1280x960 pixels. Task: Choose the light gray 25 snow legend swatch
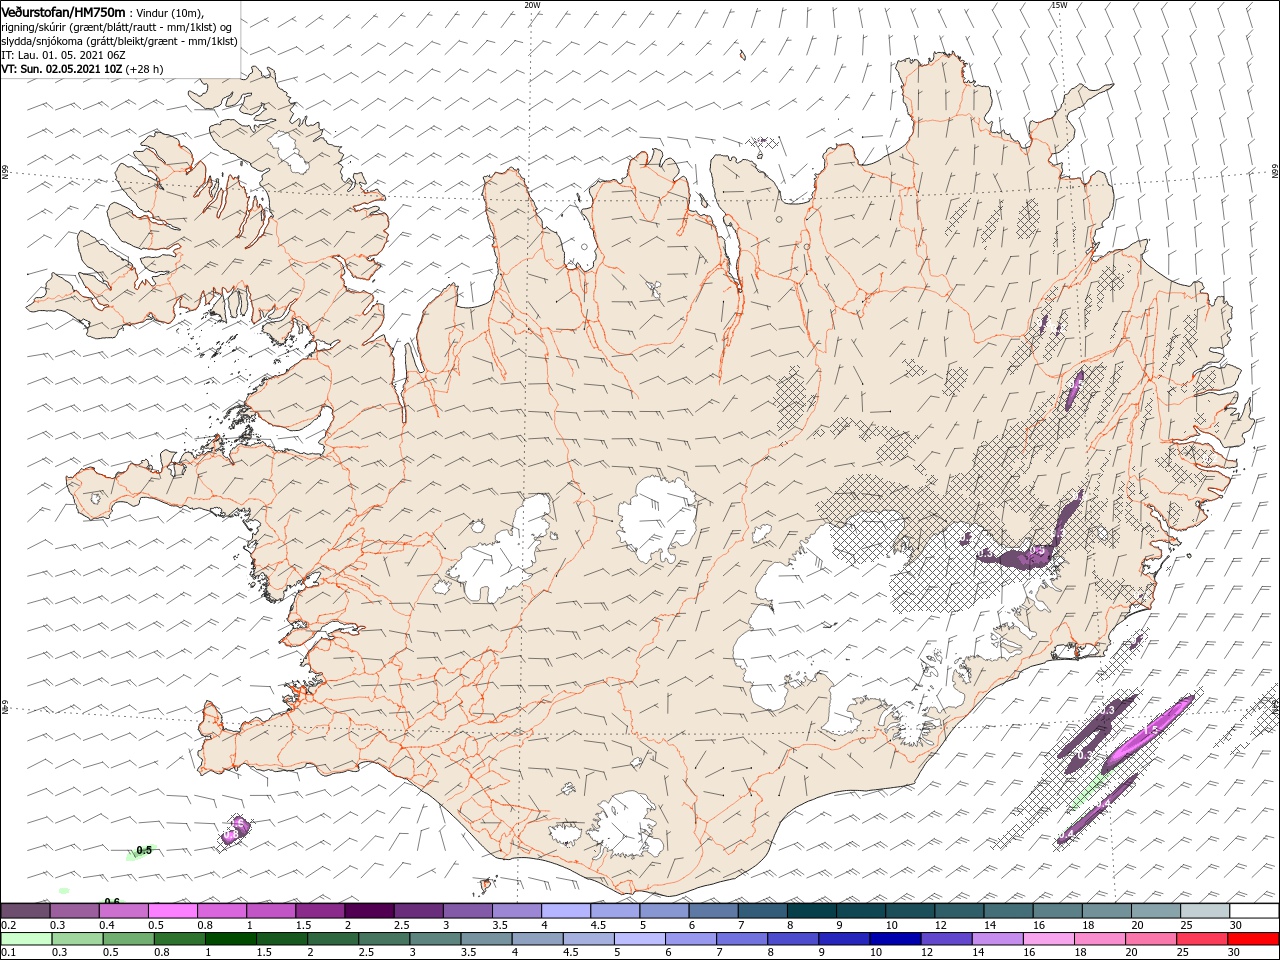pos(1203,911)
